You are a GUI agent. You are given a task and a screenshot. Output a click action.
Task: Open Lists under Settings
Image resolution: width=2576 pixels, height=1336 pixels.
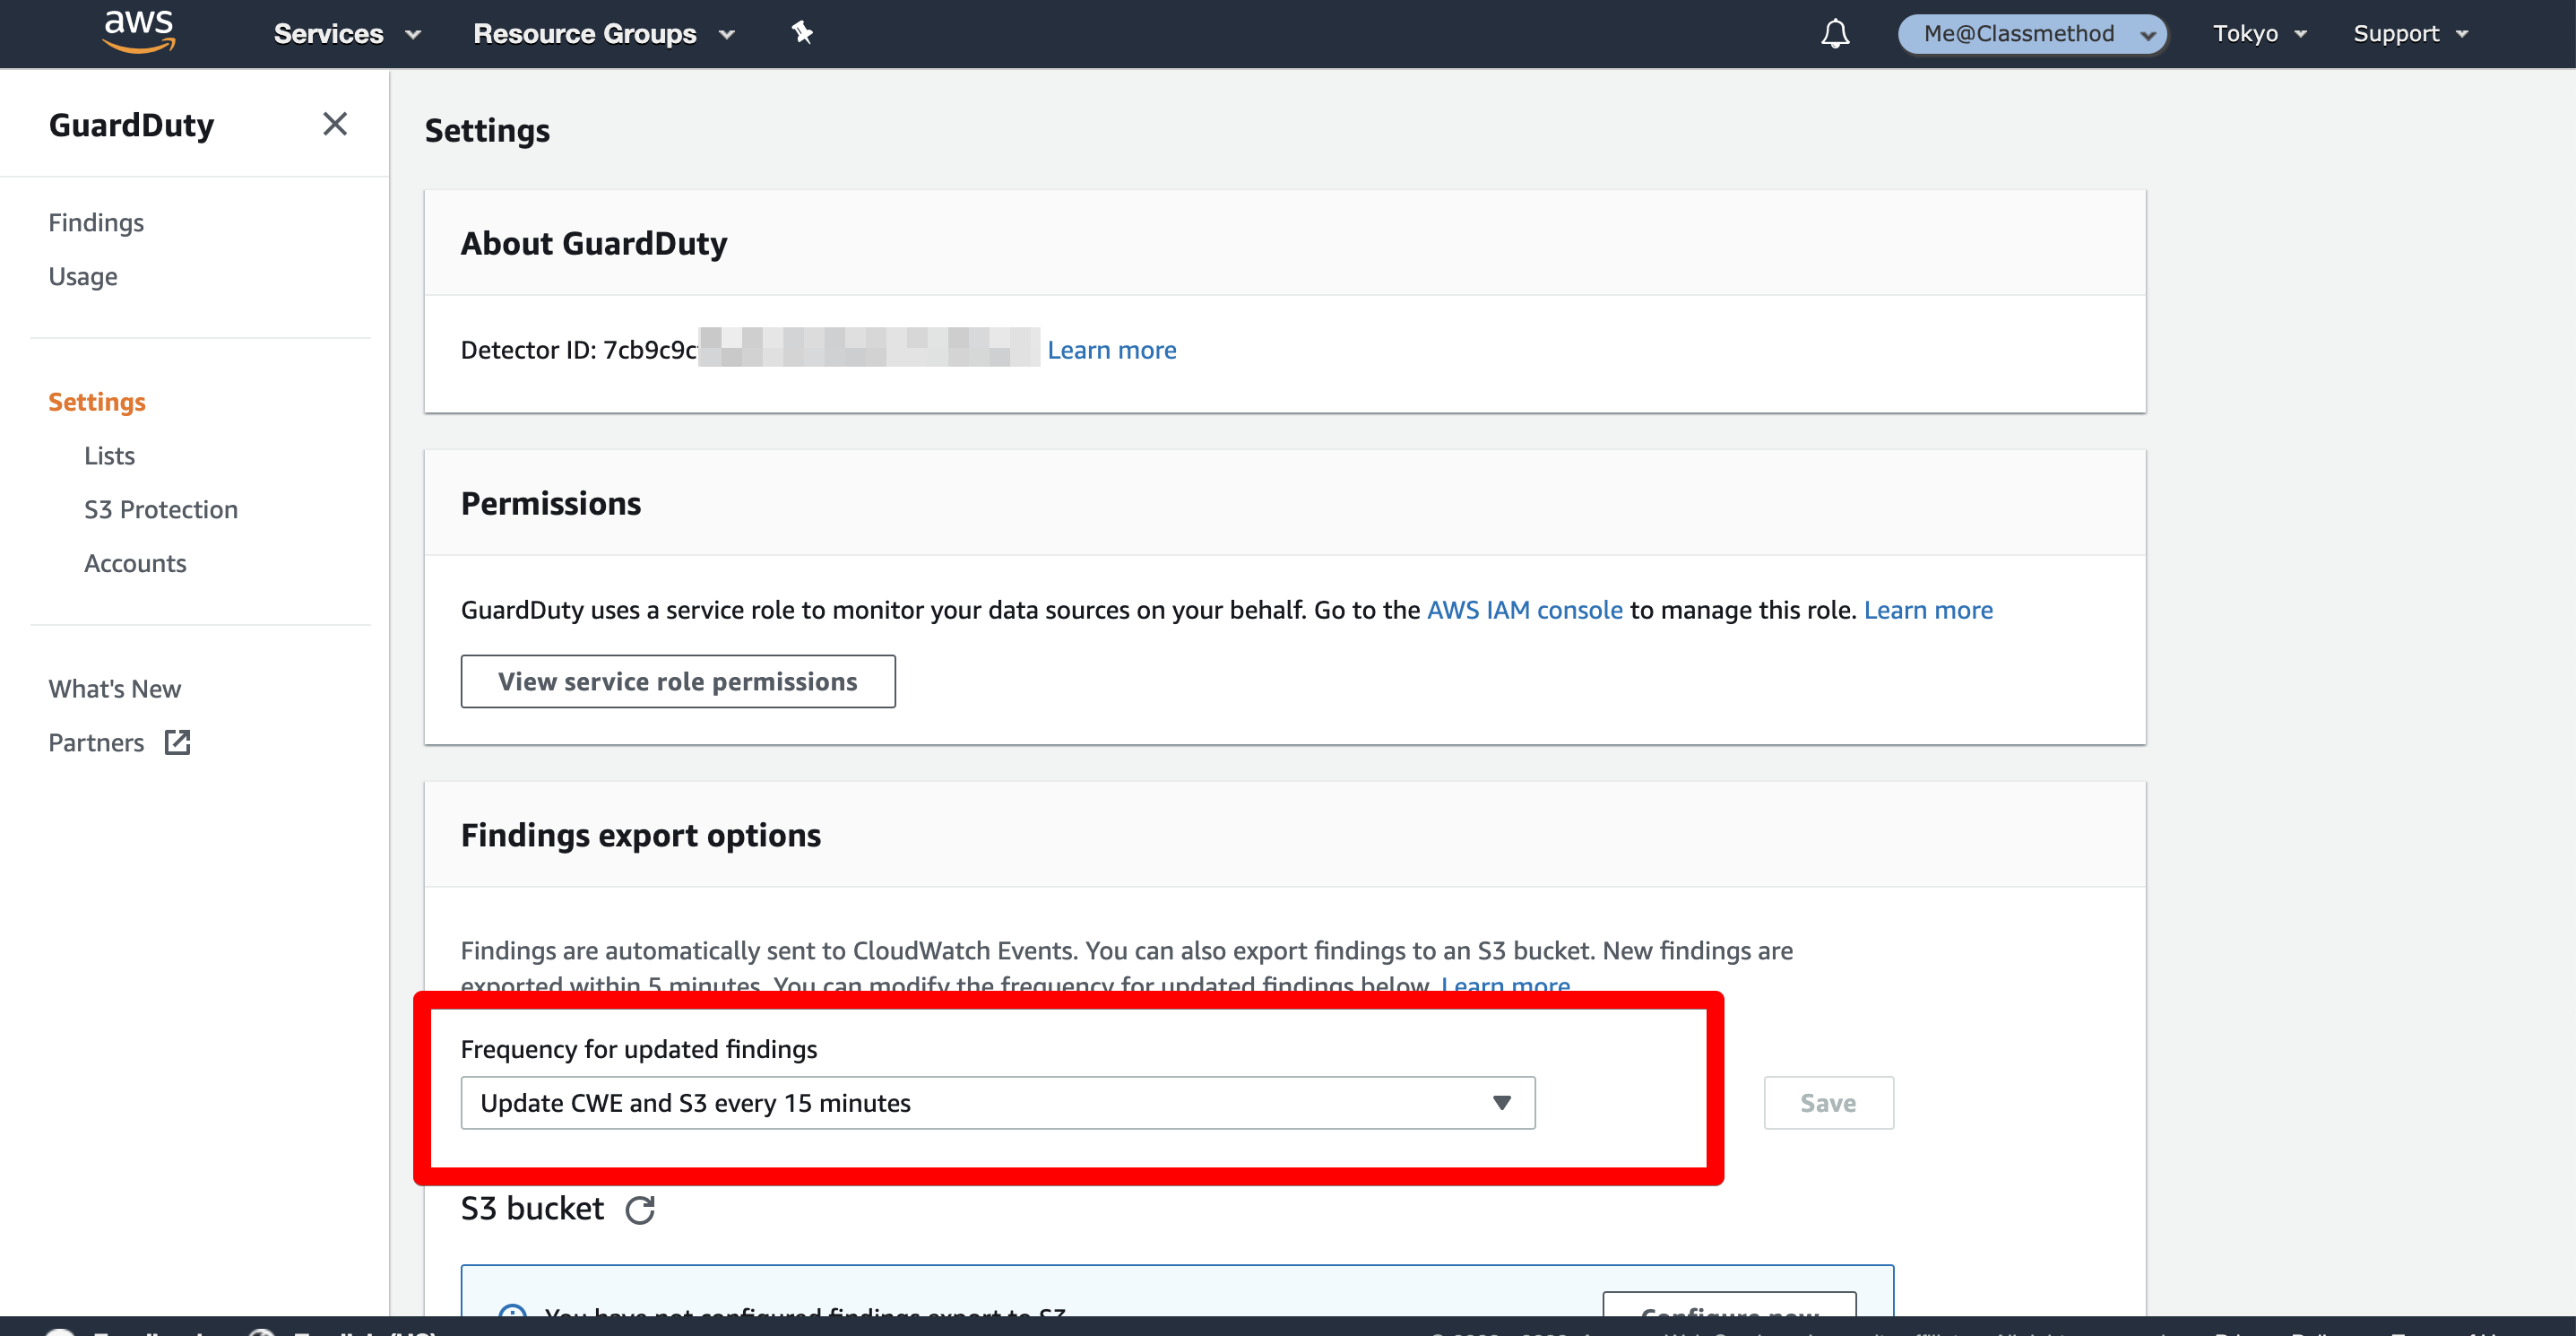pyautogui.click(x=109, y=456)
